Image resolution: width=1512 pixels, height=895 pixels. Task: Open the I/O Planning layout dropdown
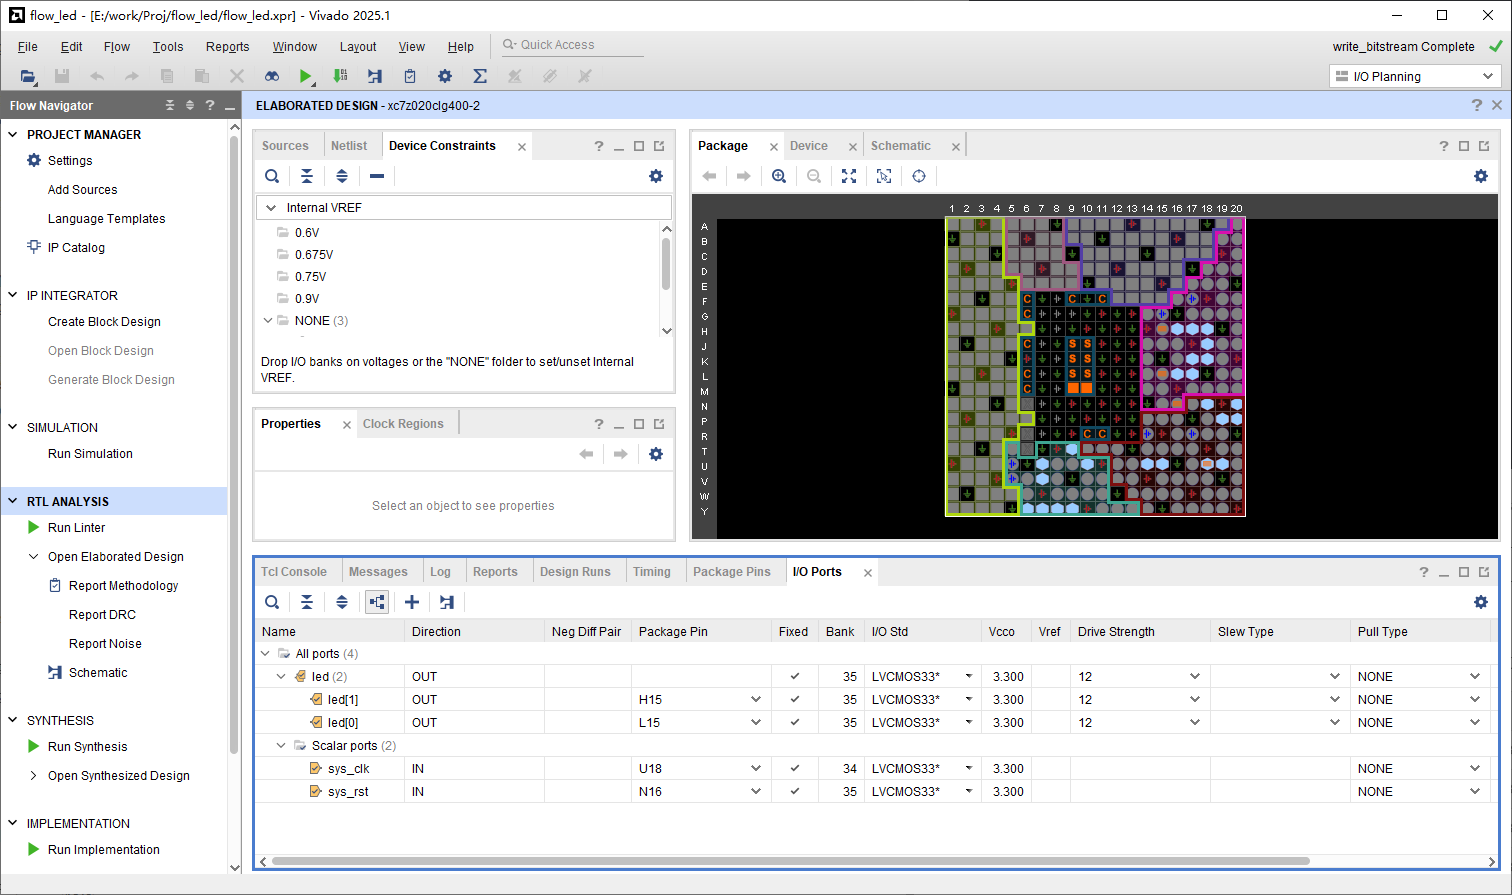pos(1415,77)
